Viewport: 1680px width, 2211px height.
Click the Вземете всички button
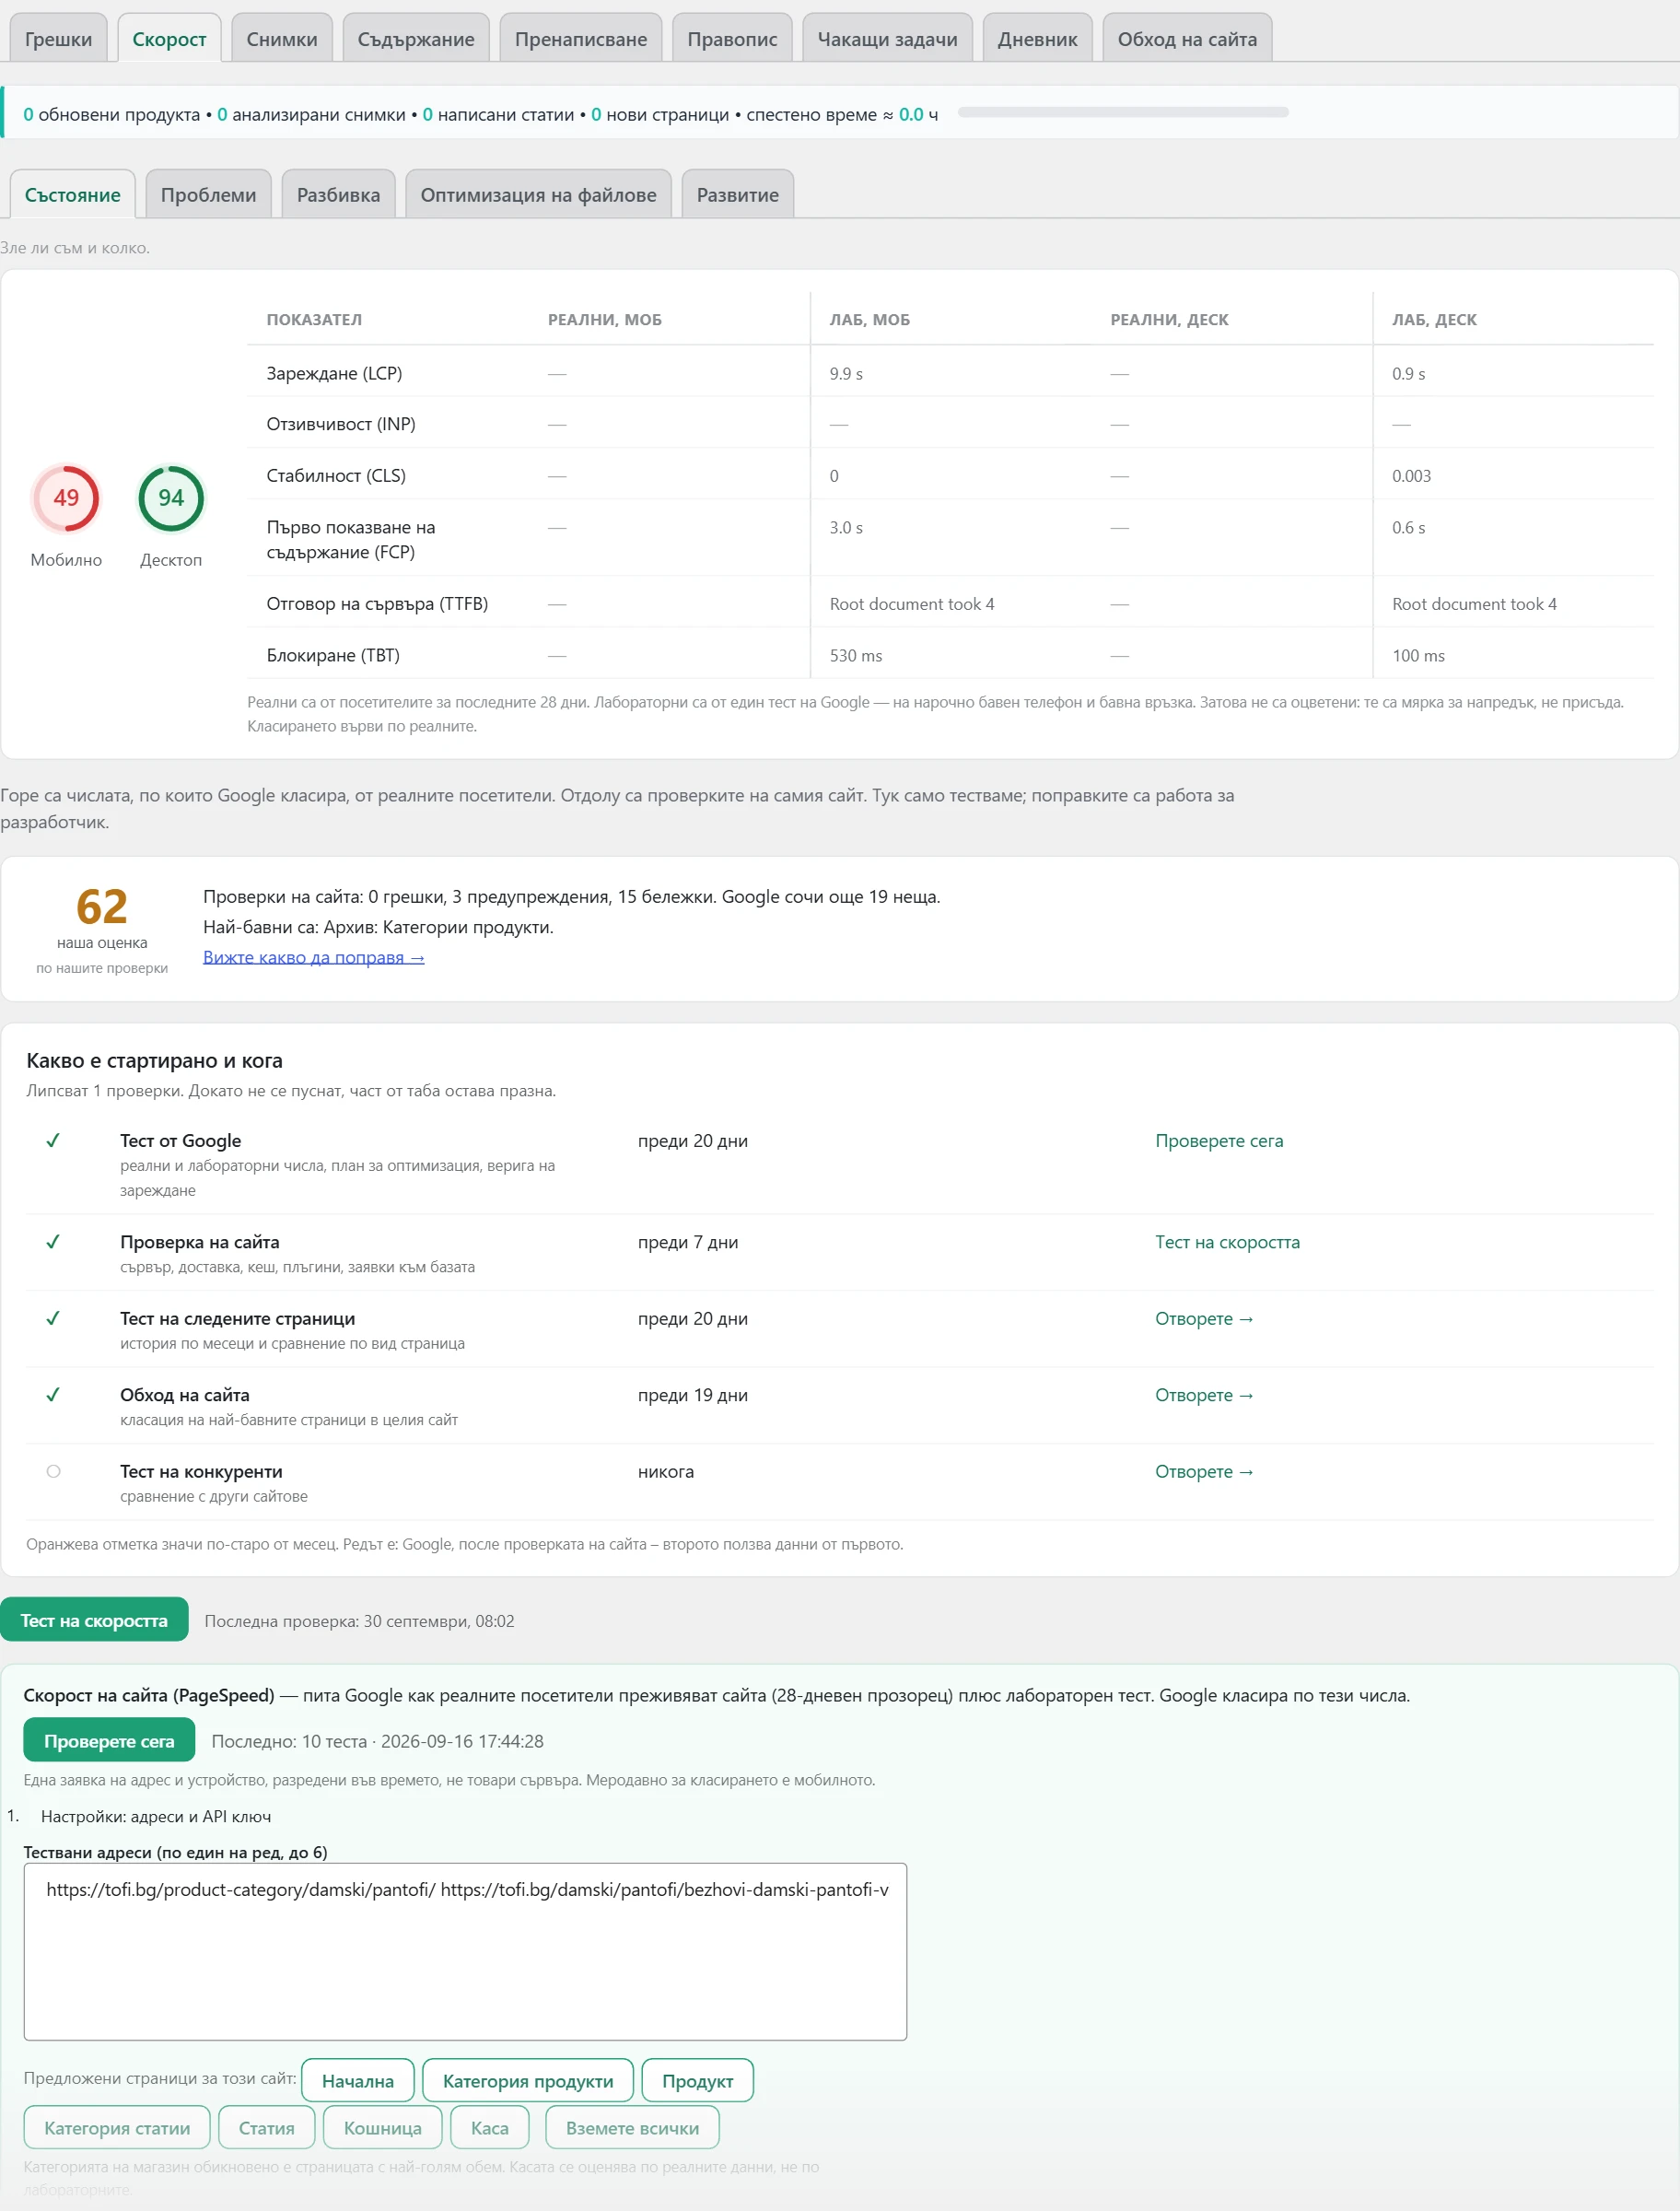[x=633, y=2128]
